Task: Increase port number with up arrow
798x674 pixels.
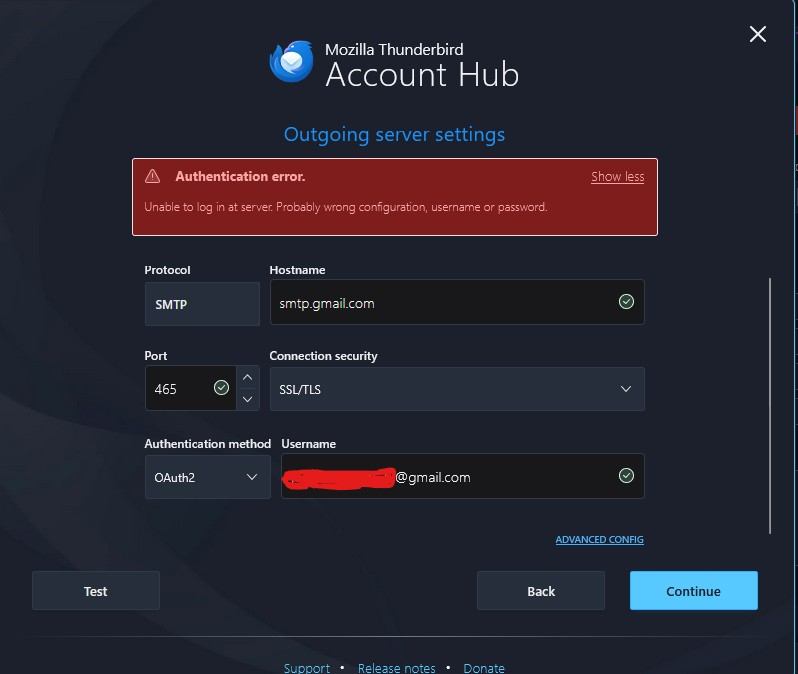Action: 248,377
